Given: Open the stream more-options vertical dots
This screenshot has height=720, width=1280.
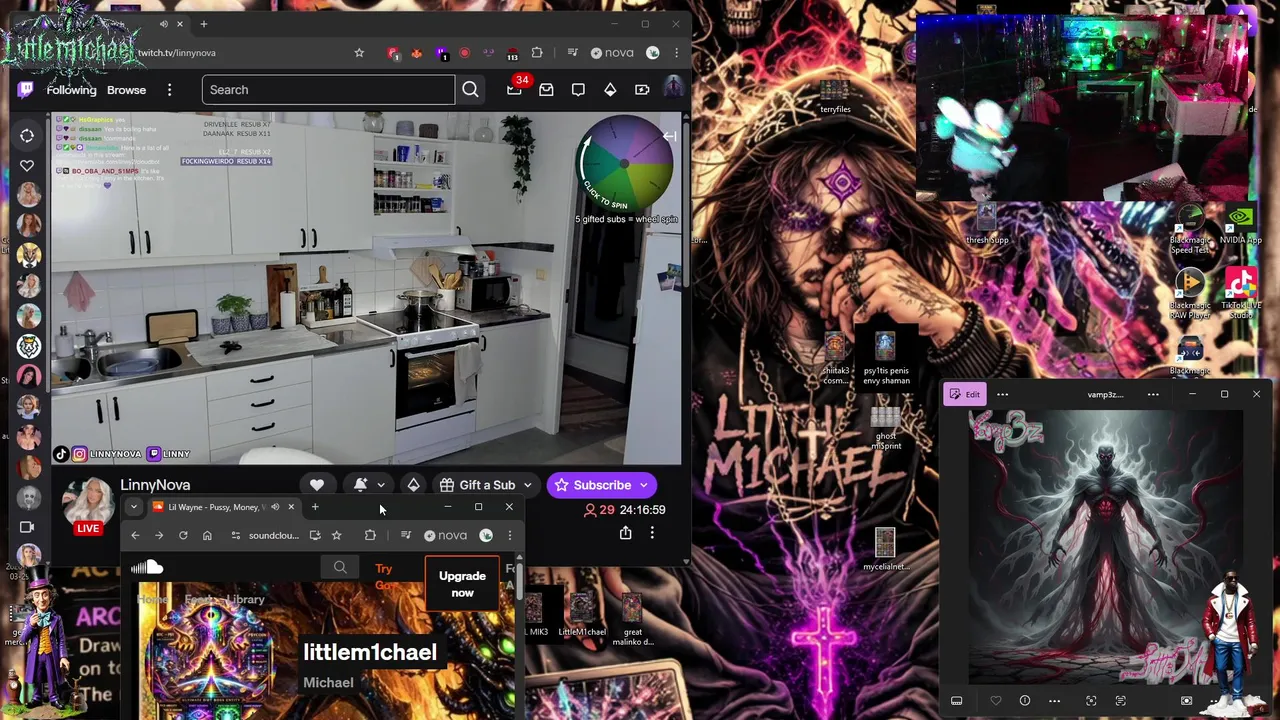Looking at the screenshot, I should tap(652, 533).
